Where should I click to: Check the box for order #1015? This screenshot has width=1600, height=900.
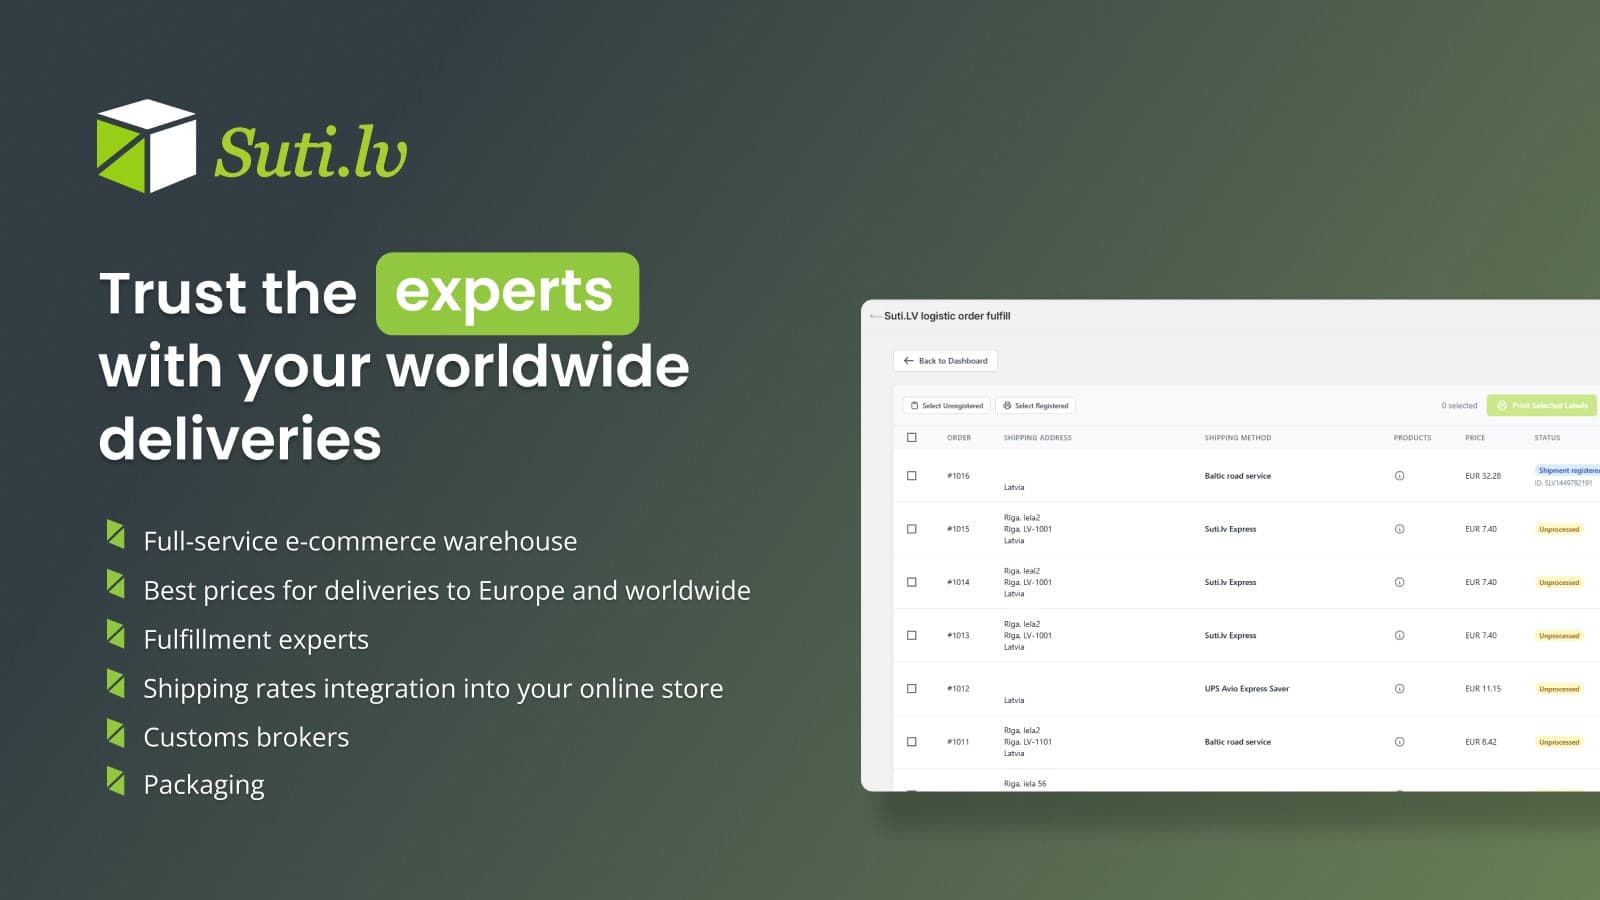[x=911, y=529]
